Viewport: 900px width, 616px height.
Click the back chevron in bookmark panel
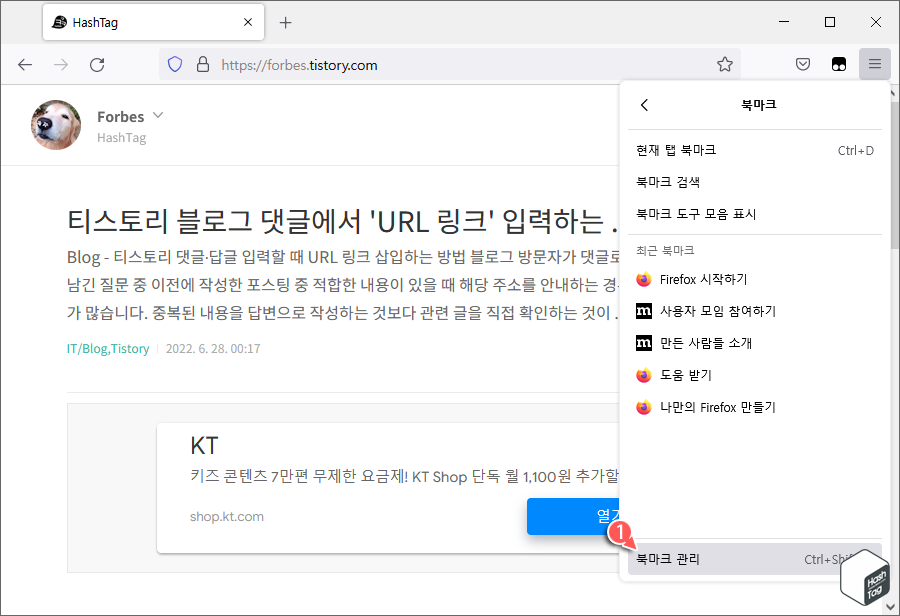click(644, 104)
